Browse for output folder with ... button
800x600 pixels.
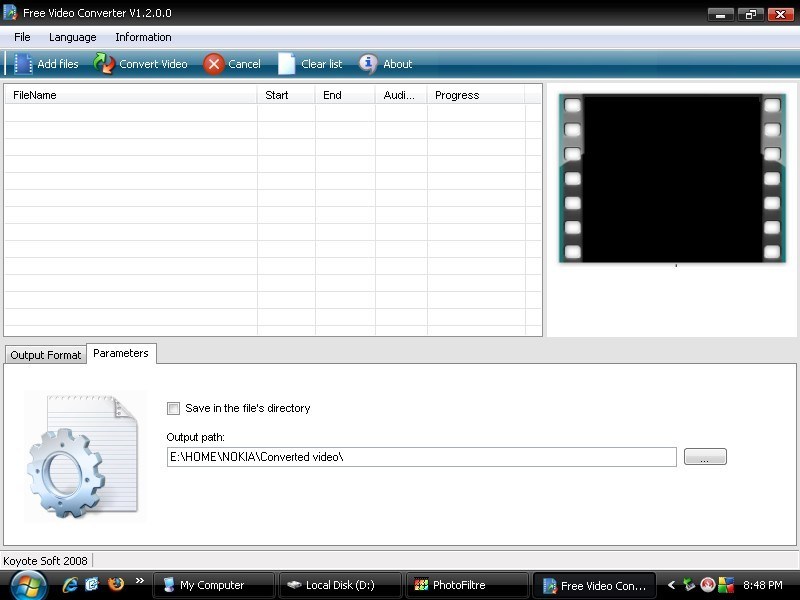pyautogui.click(x=705, y=457)
